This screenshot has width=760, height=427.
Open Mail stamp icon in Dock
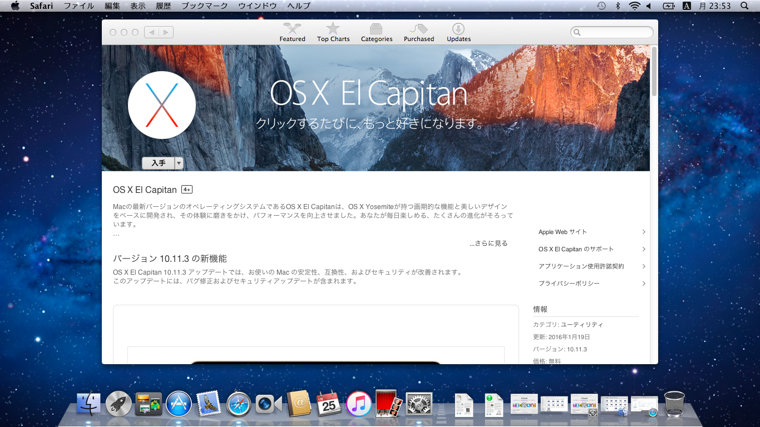pyautogui.click(x=208, y=404)
